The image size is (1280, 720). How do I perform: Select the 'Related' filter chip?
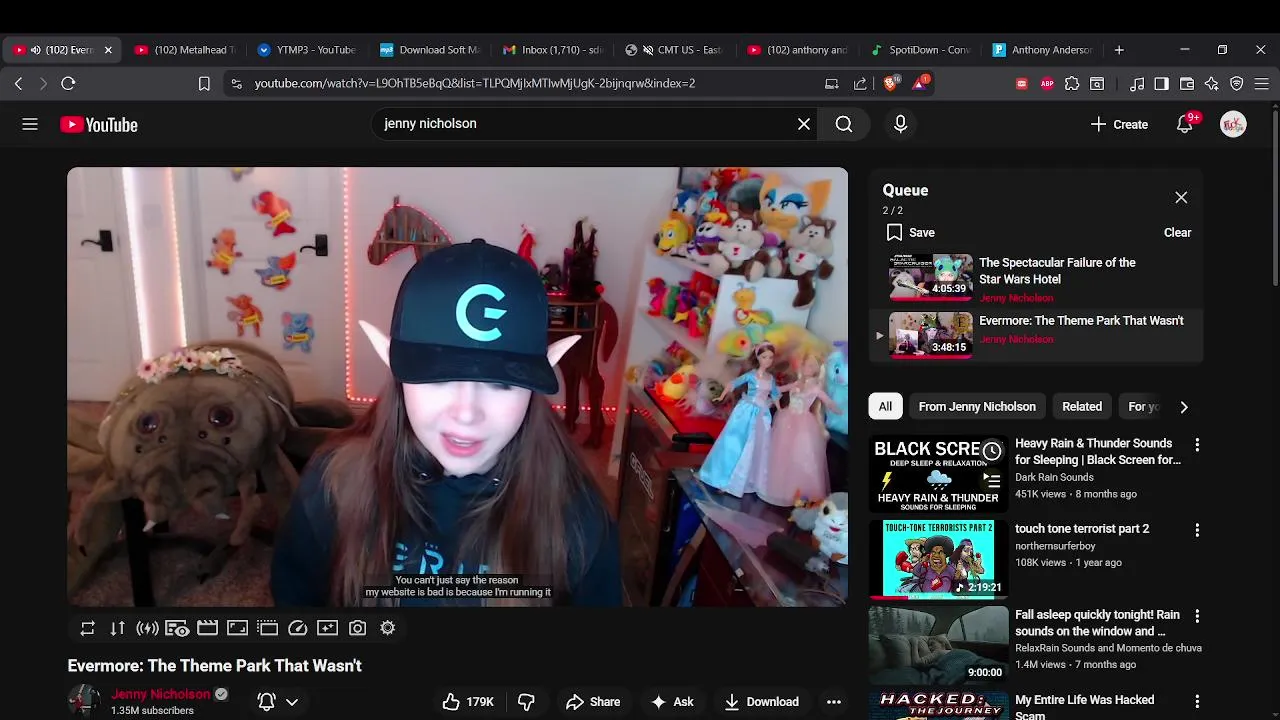pos(1082,407)
